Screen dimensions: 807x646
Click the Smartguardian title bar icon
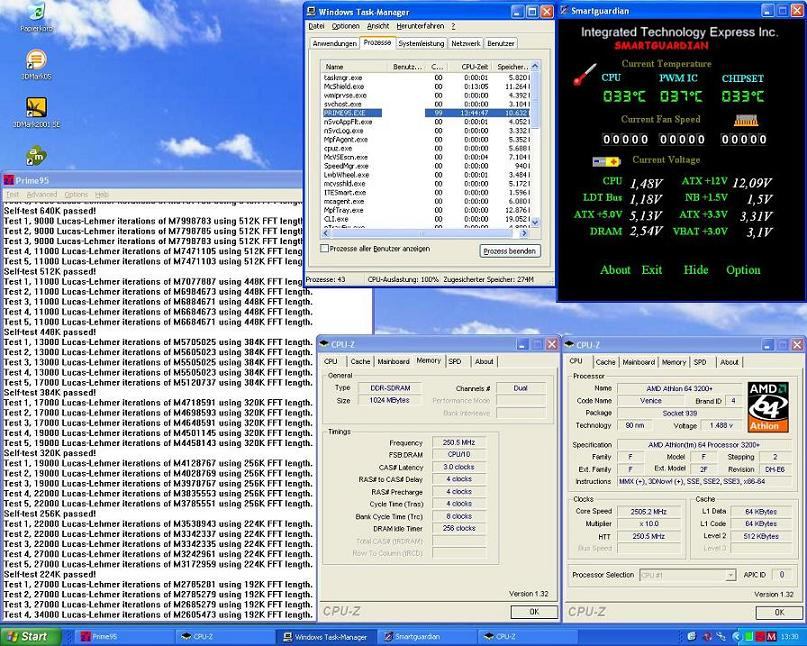[564, 11]
